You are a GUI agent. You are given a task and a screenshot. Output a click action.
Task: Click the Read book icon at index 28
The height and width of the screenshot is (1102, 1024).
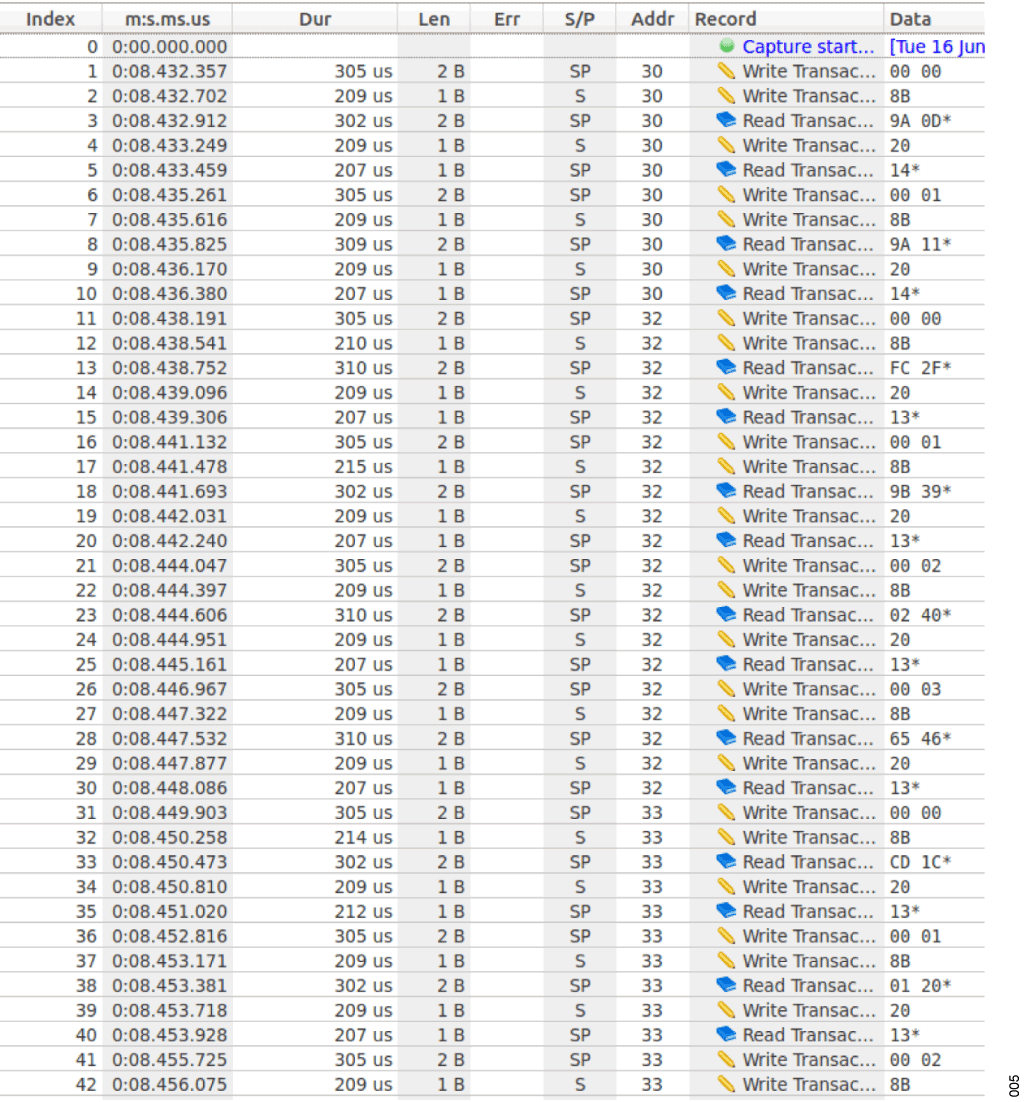tap(727, 739)
